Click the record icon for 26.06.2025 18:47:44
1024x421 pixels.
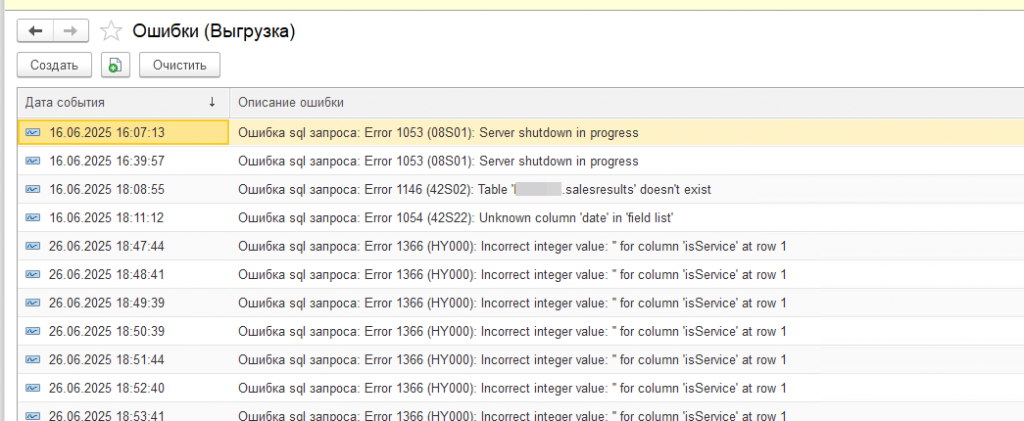[33, 246]
